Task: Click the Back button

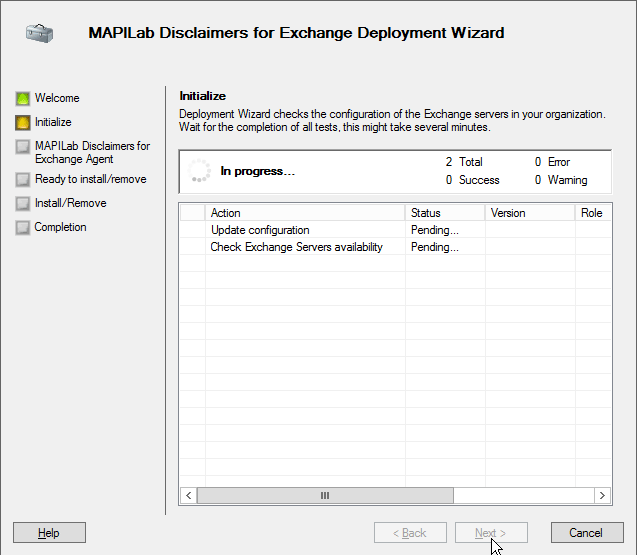Action: pyautogui.click(x=410, y=533)
